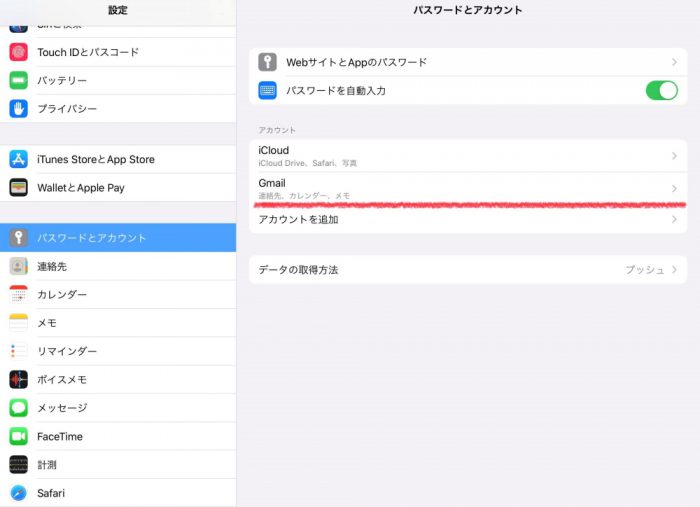
Task: Tap the Wallet icon
Action: pyautogui.click(x=18, y=187)
